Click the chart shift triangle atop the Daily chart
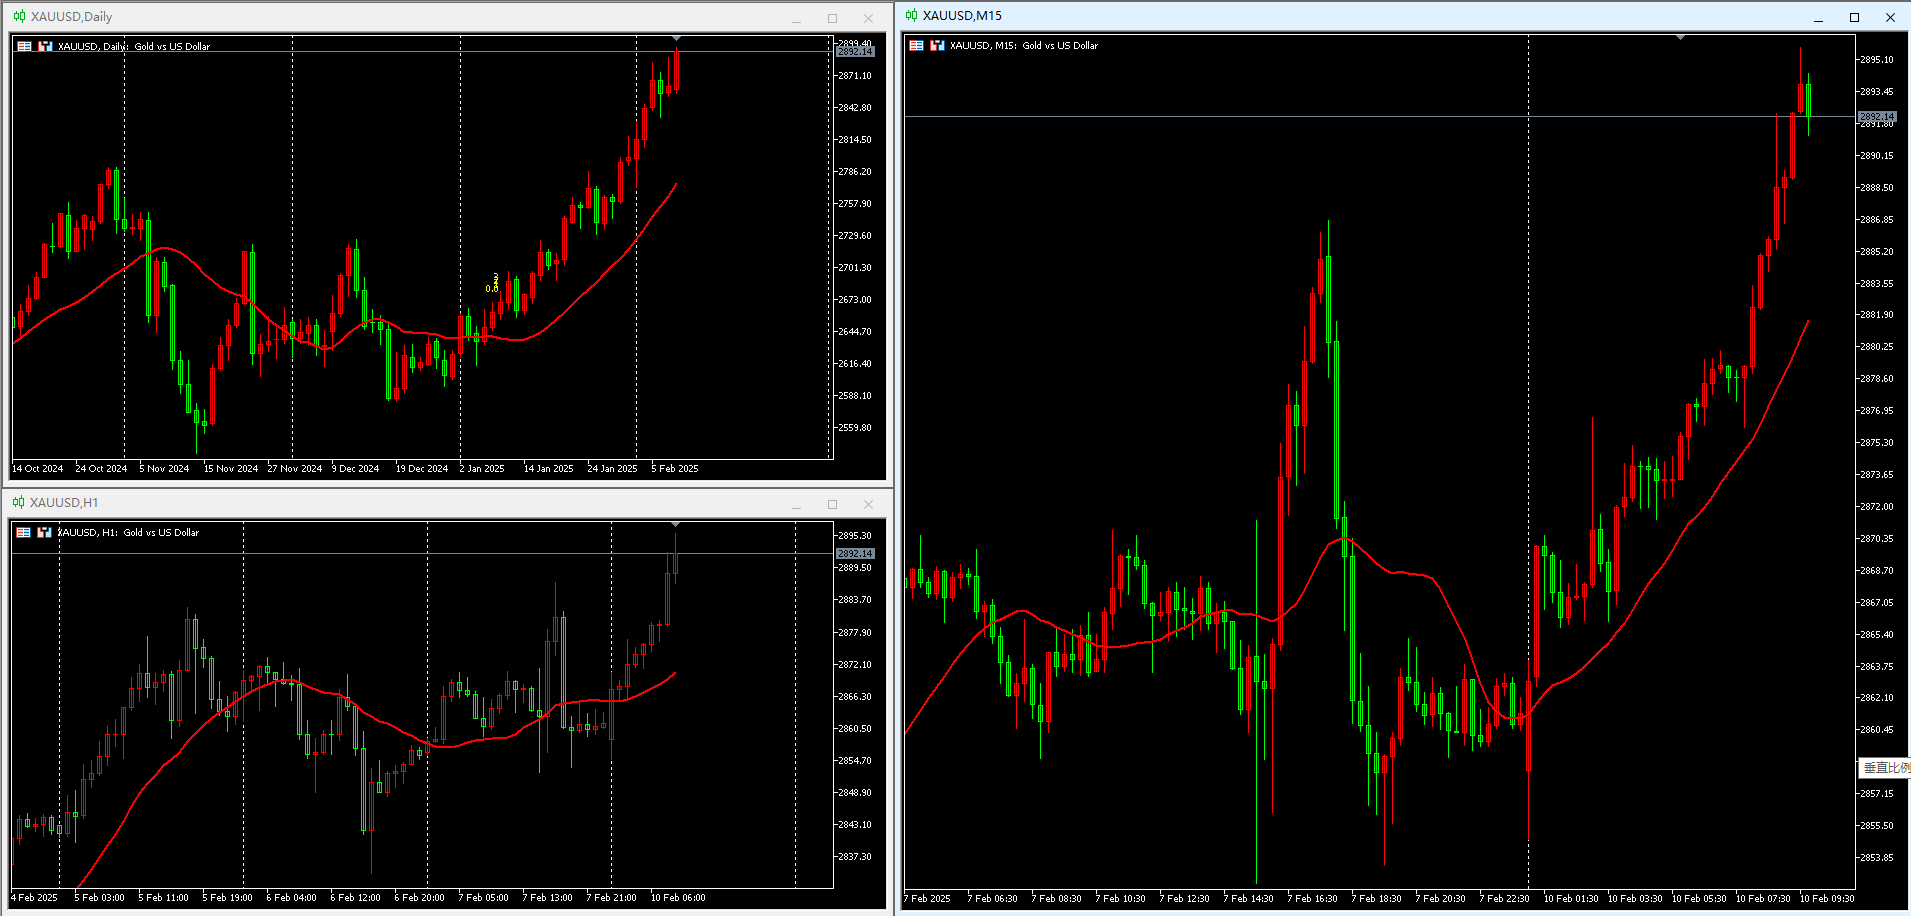This screenshot has height=916, width=1911. (x=676, y=38)
